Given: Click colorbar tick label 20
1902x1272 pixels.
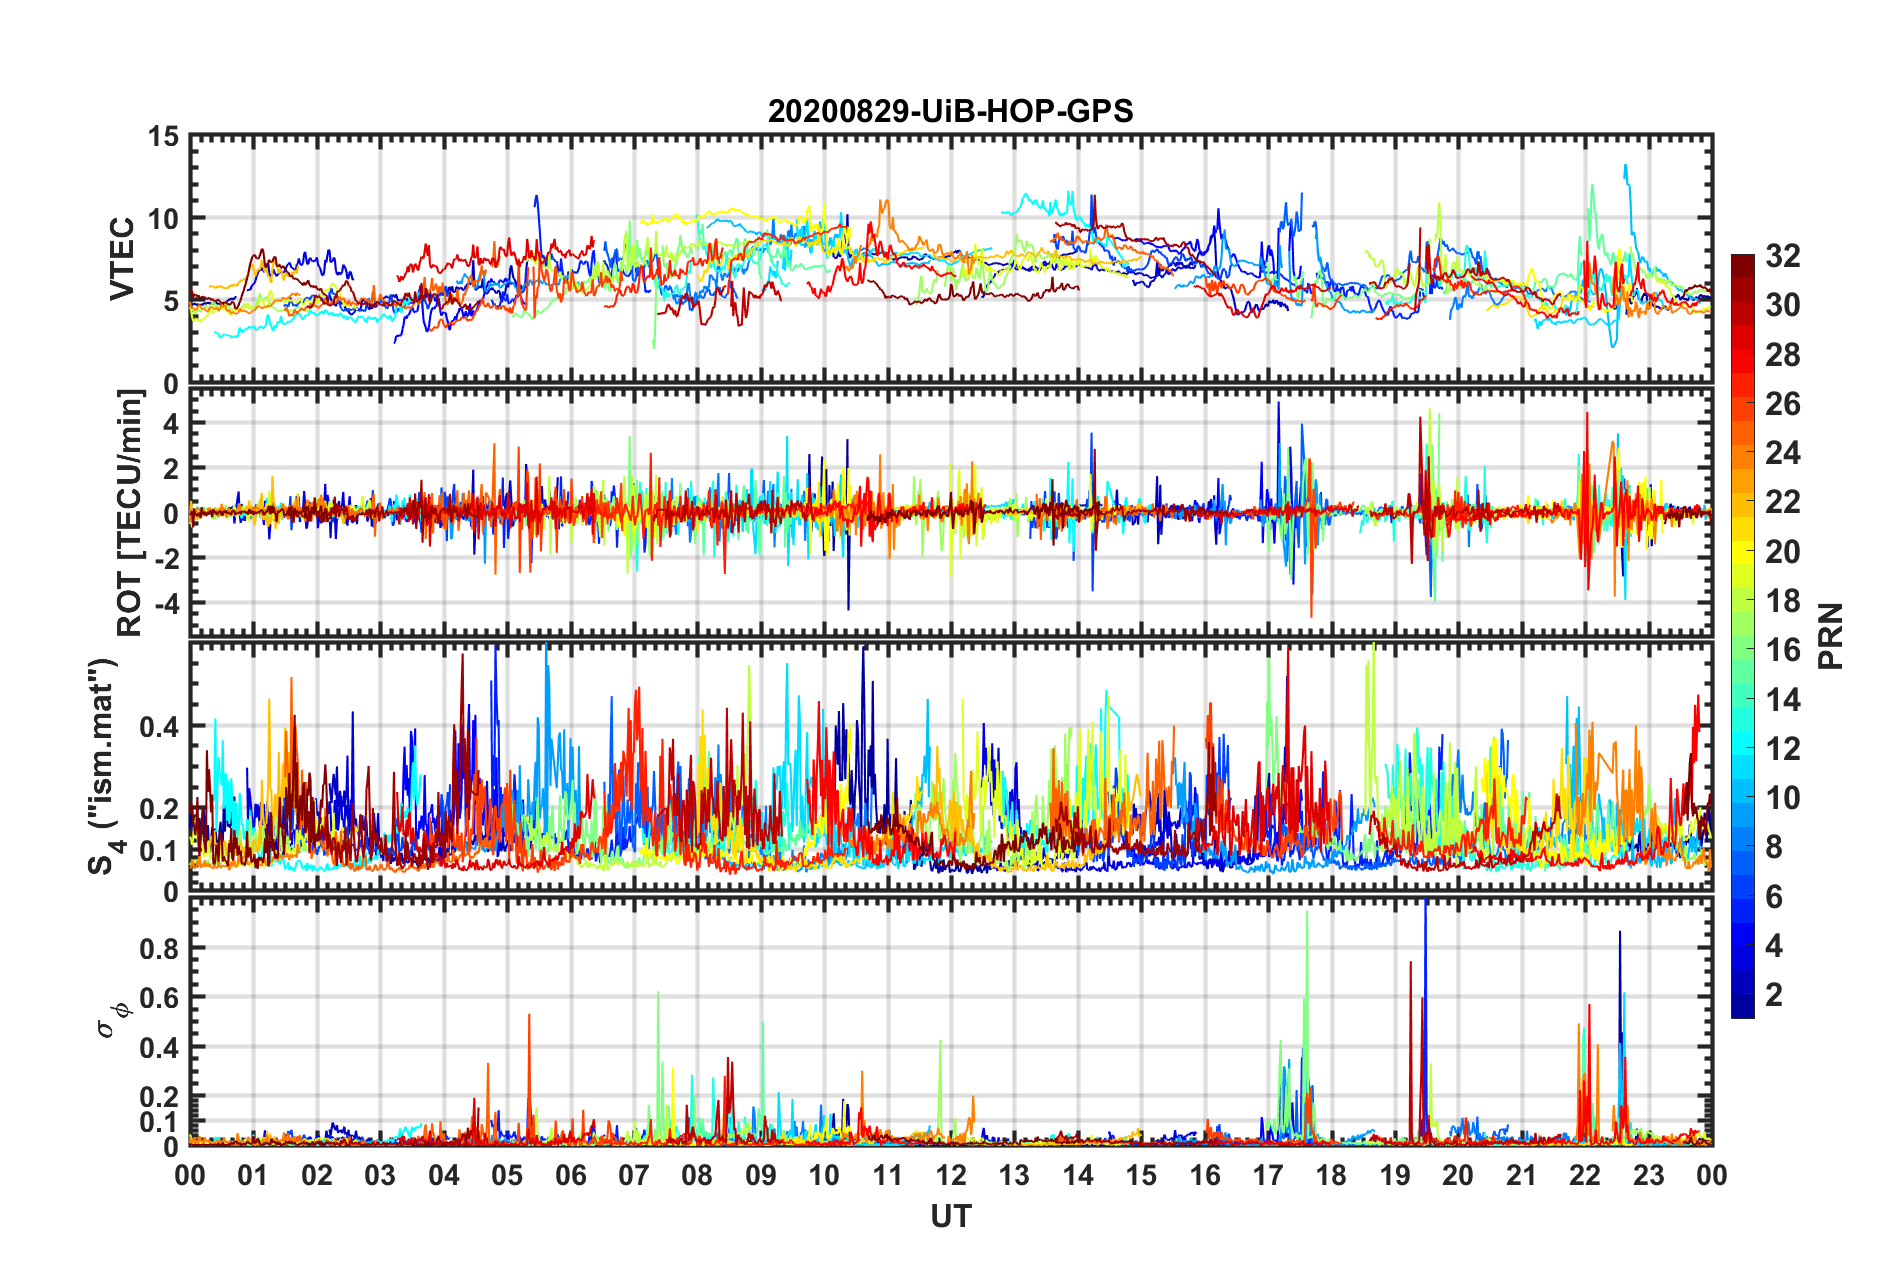Looking at the screenshot, I should coord(1783,552).
